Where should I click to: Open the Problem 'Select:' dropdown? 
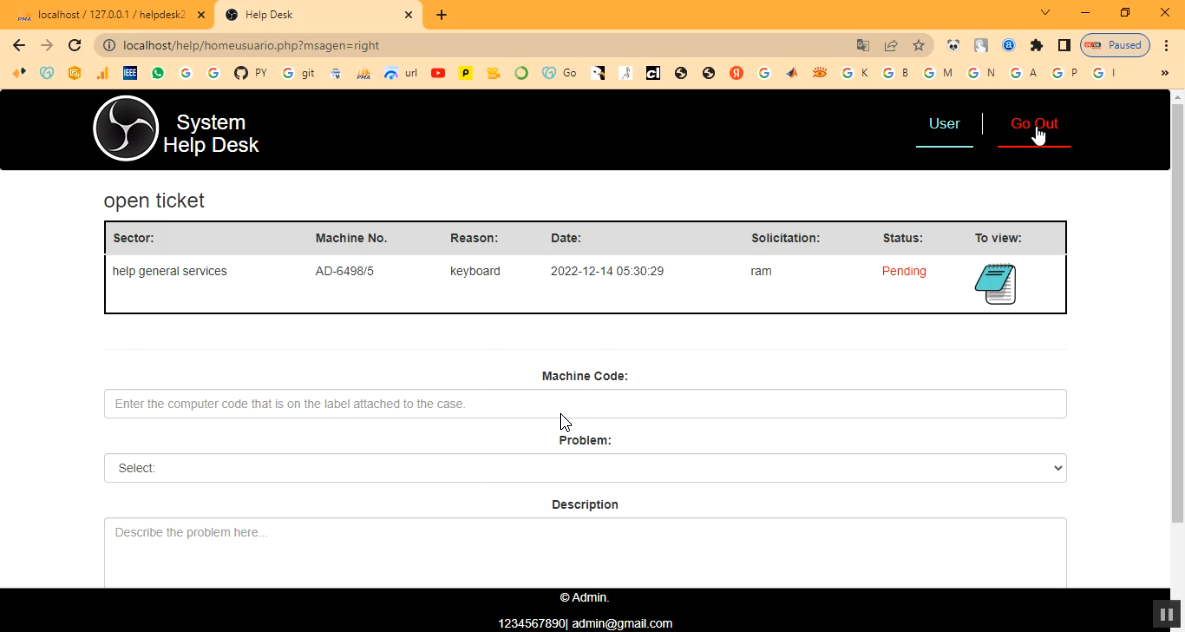(585, 468)
